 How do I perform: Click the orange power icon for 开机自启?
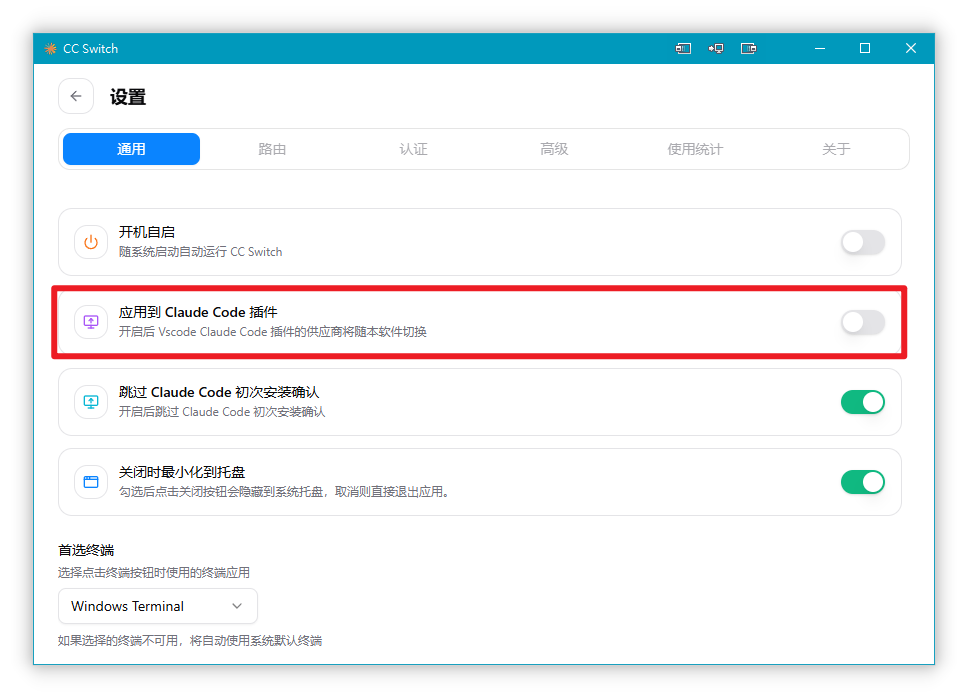[x=91, y=242]
